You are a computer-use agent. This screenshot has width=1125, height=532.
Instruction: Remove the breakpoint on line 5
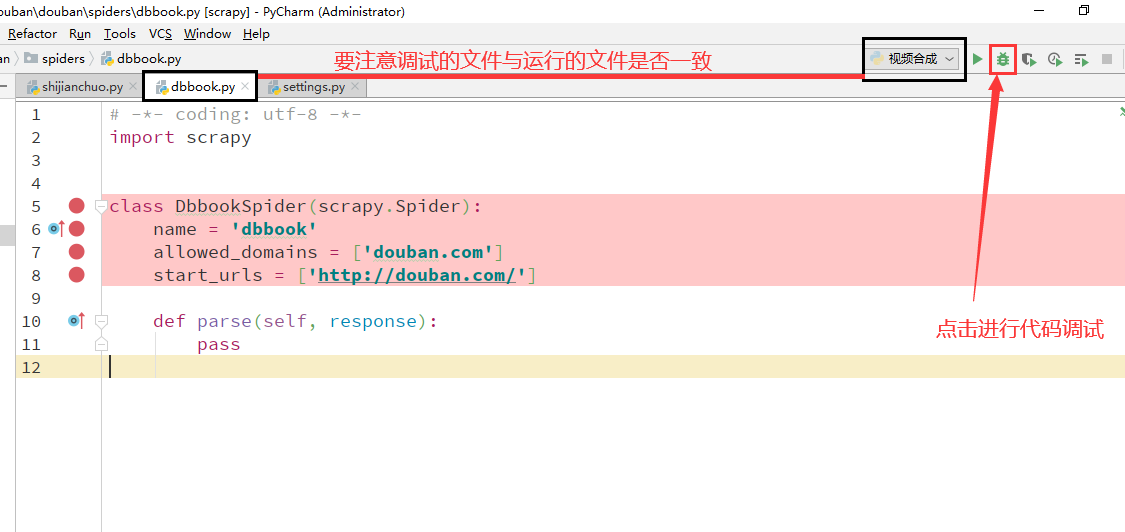coord(77,206)
